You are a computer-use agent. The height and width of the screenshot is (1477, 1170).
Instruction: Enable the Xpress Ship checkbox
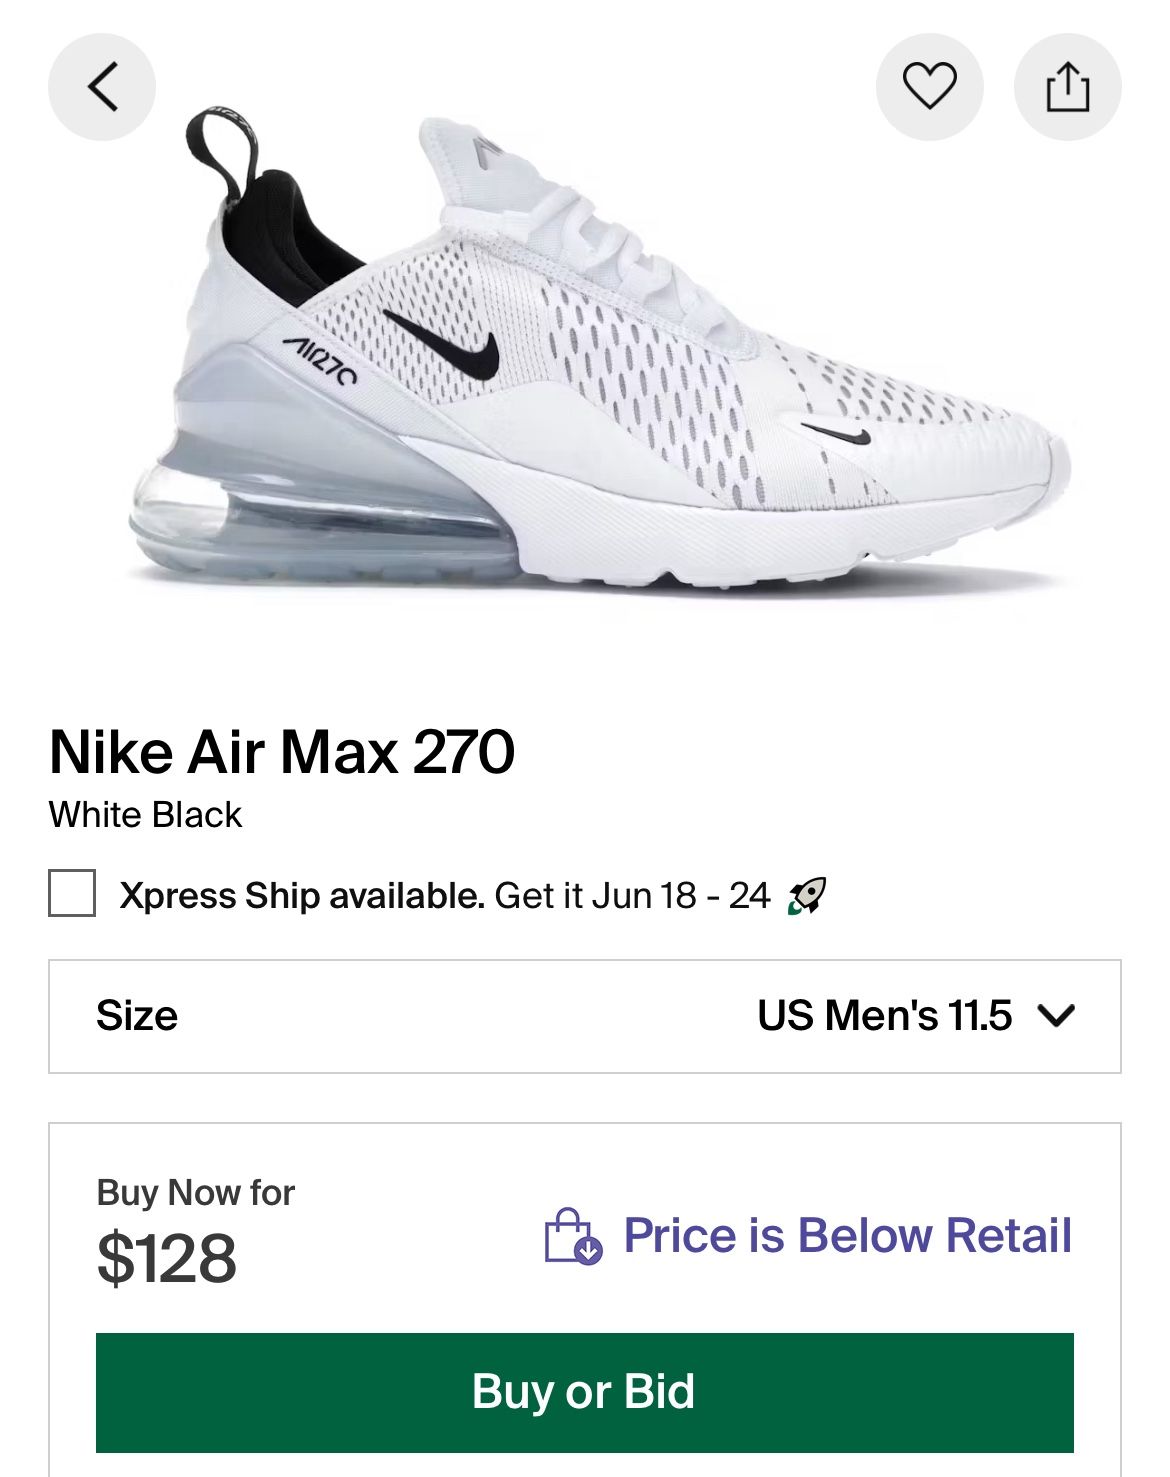[x=72, y=893]
